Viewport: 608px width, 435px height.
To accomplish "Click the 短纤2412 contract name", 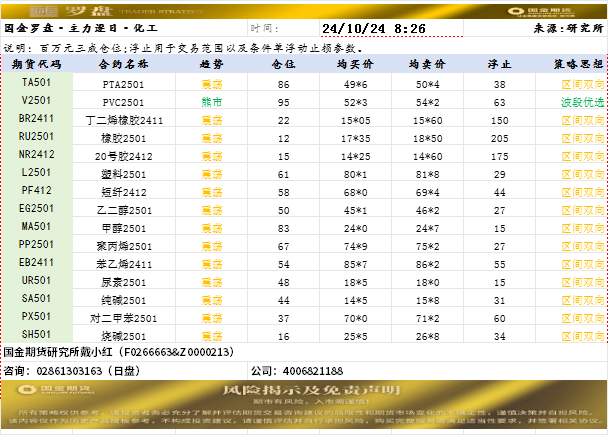I will (123, 192).
